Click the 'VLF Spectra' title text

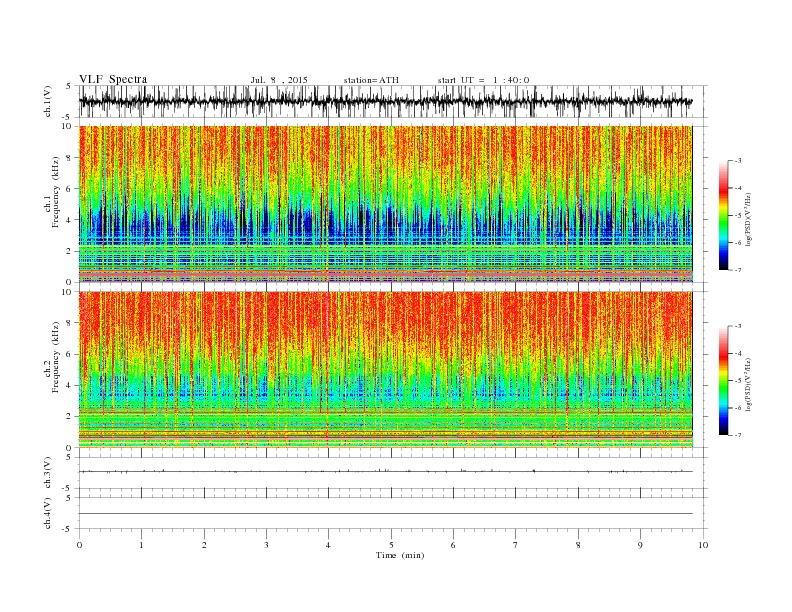(x=113, y=79)
